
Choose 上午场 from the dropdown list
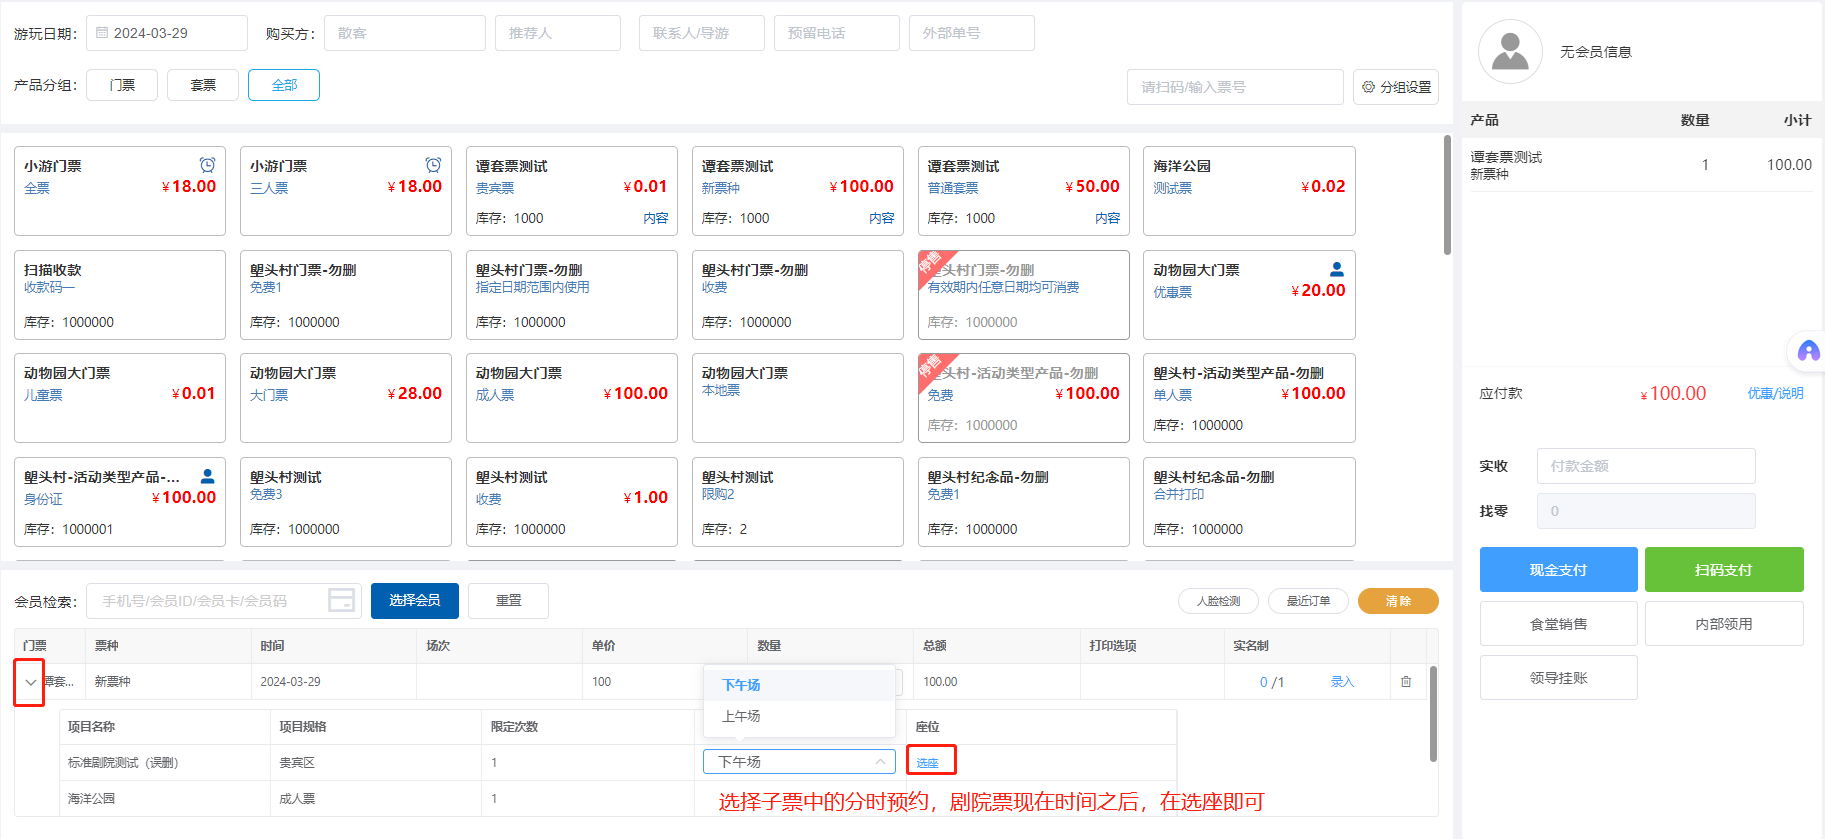[x=741, y=716]
